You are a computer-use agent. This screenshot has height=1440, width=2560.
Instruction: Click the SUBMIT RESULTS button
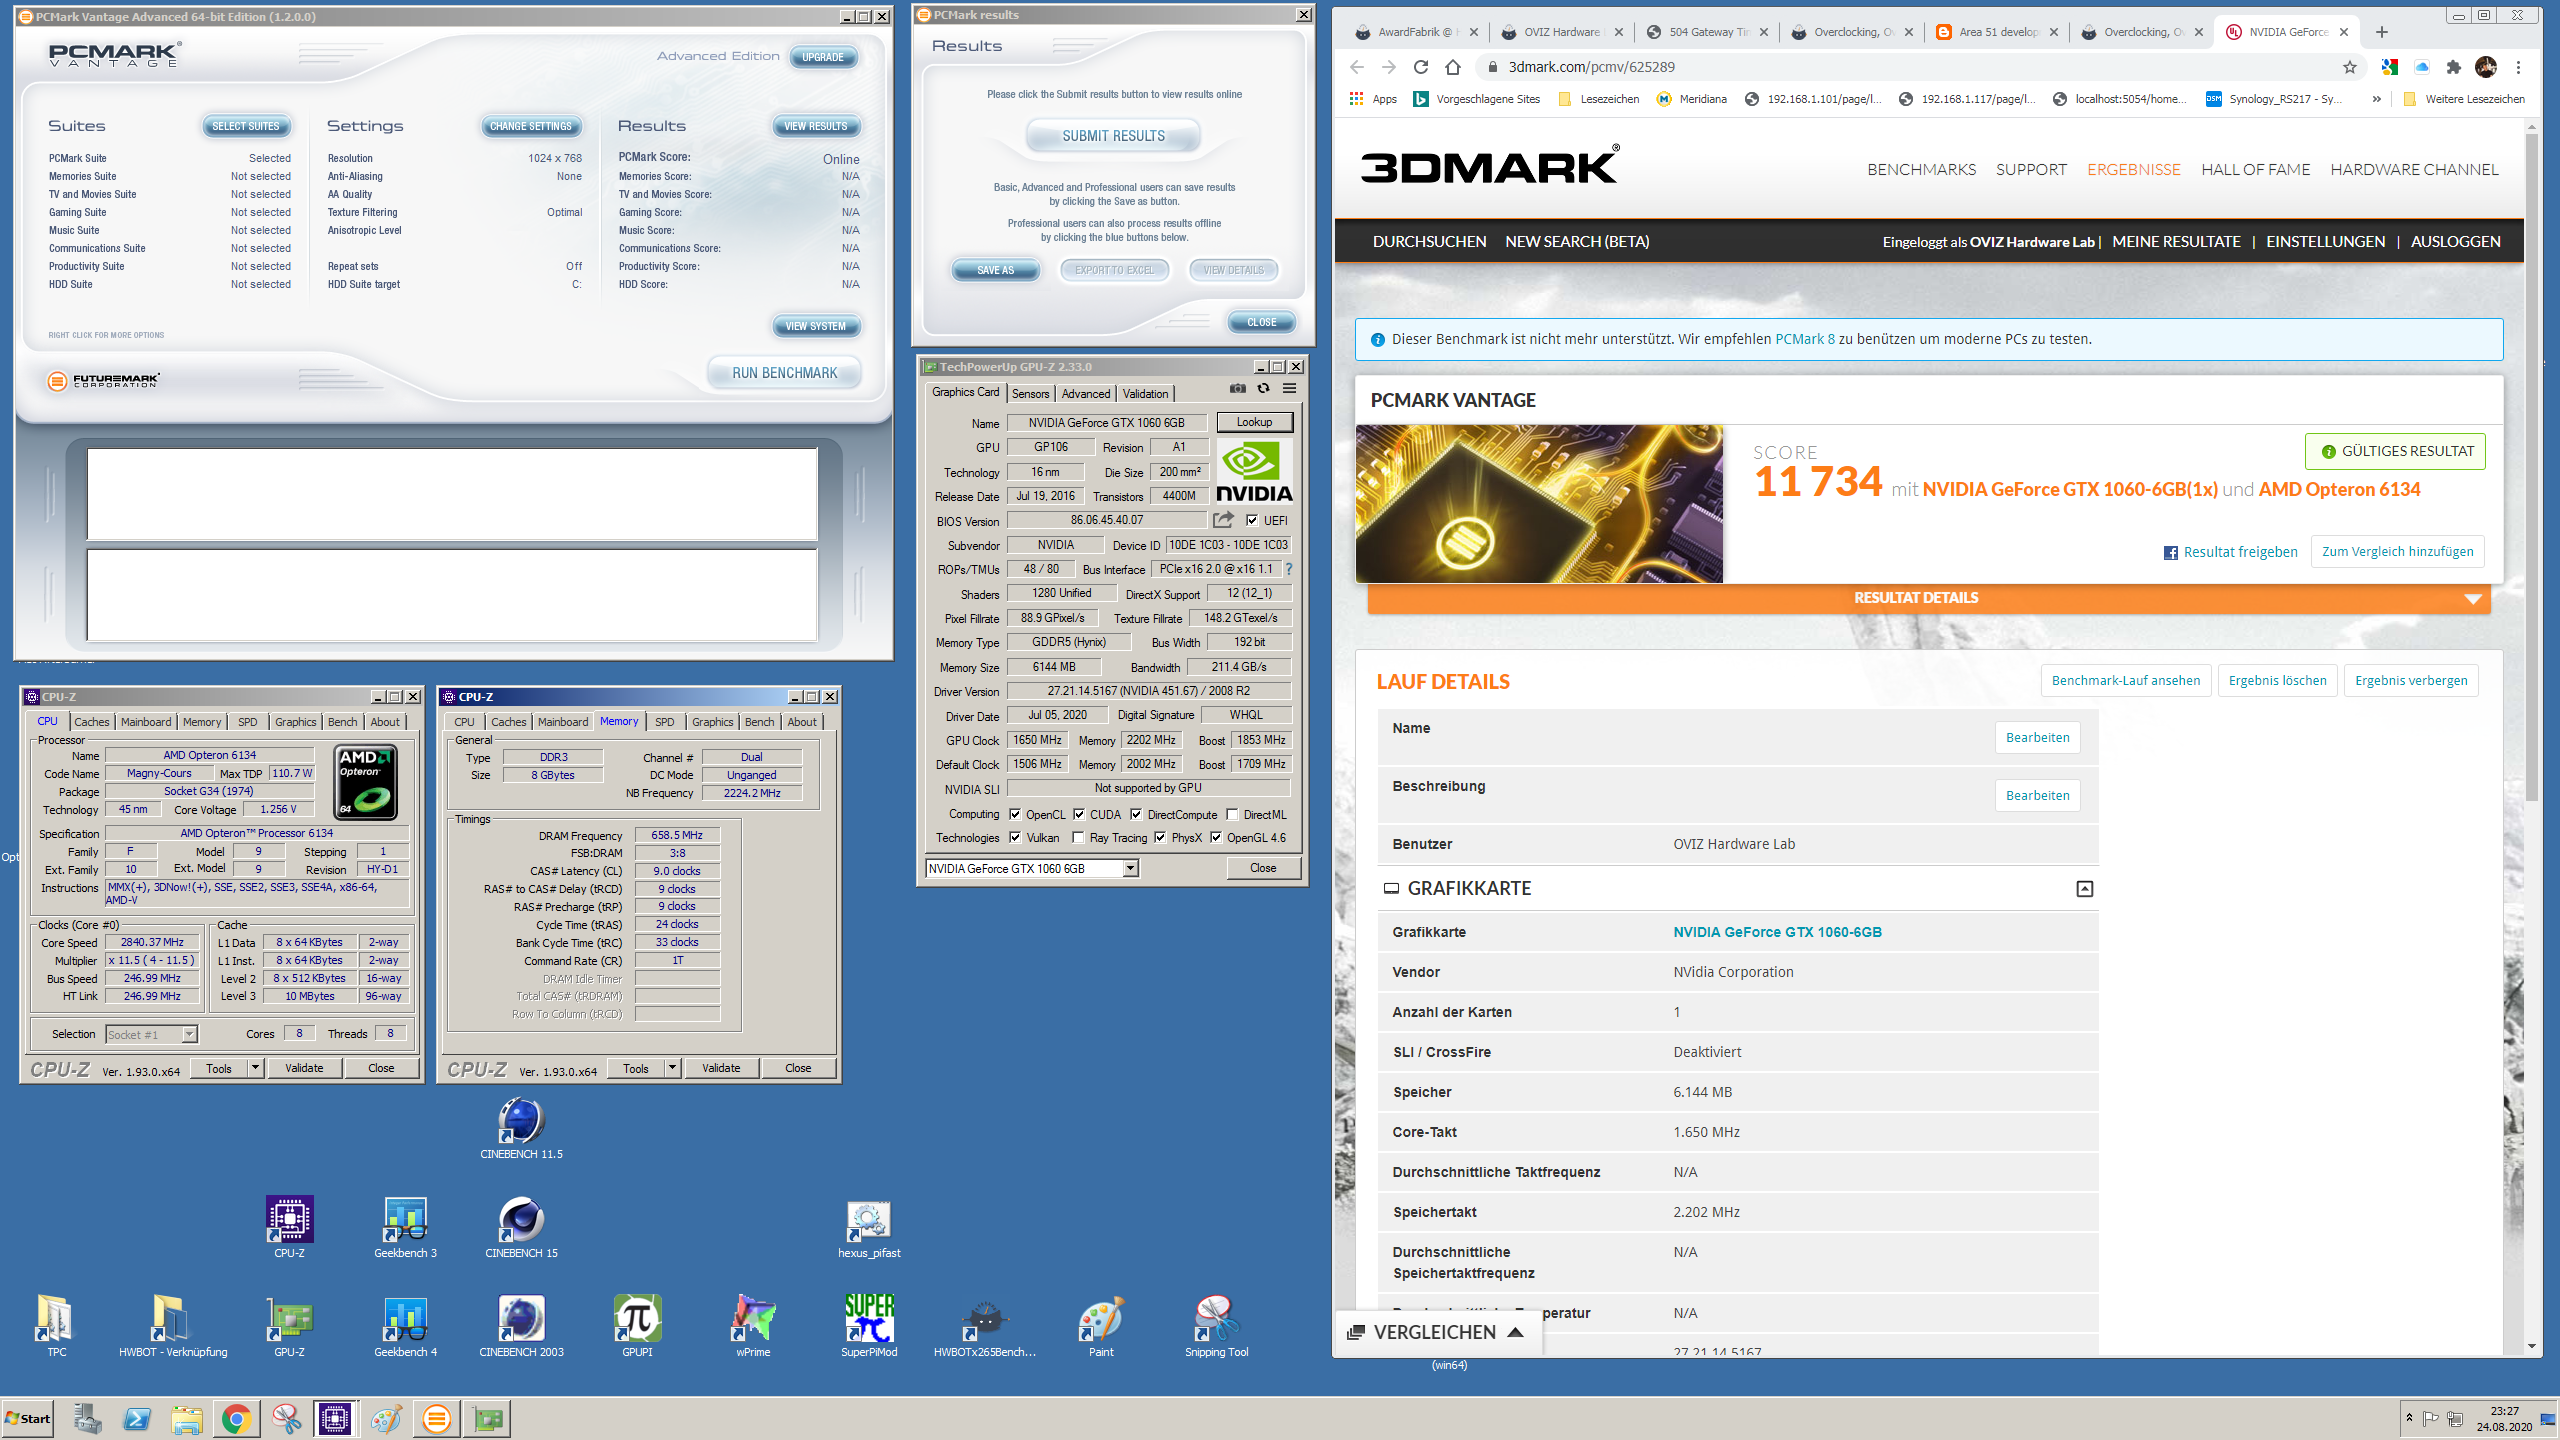click(x=1113, y=136)
